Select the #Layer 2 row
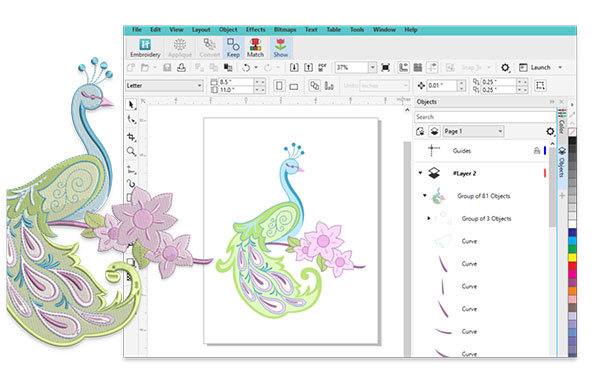This screenshot has width=600, height=388. (x=481, y=173)
